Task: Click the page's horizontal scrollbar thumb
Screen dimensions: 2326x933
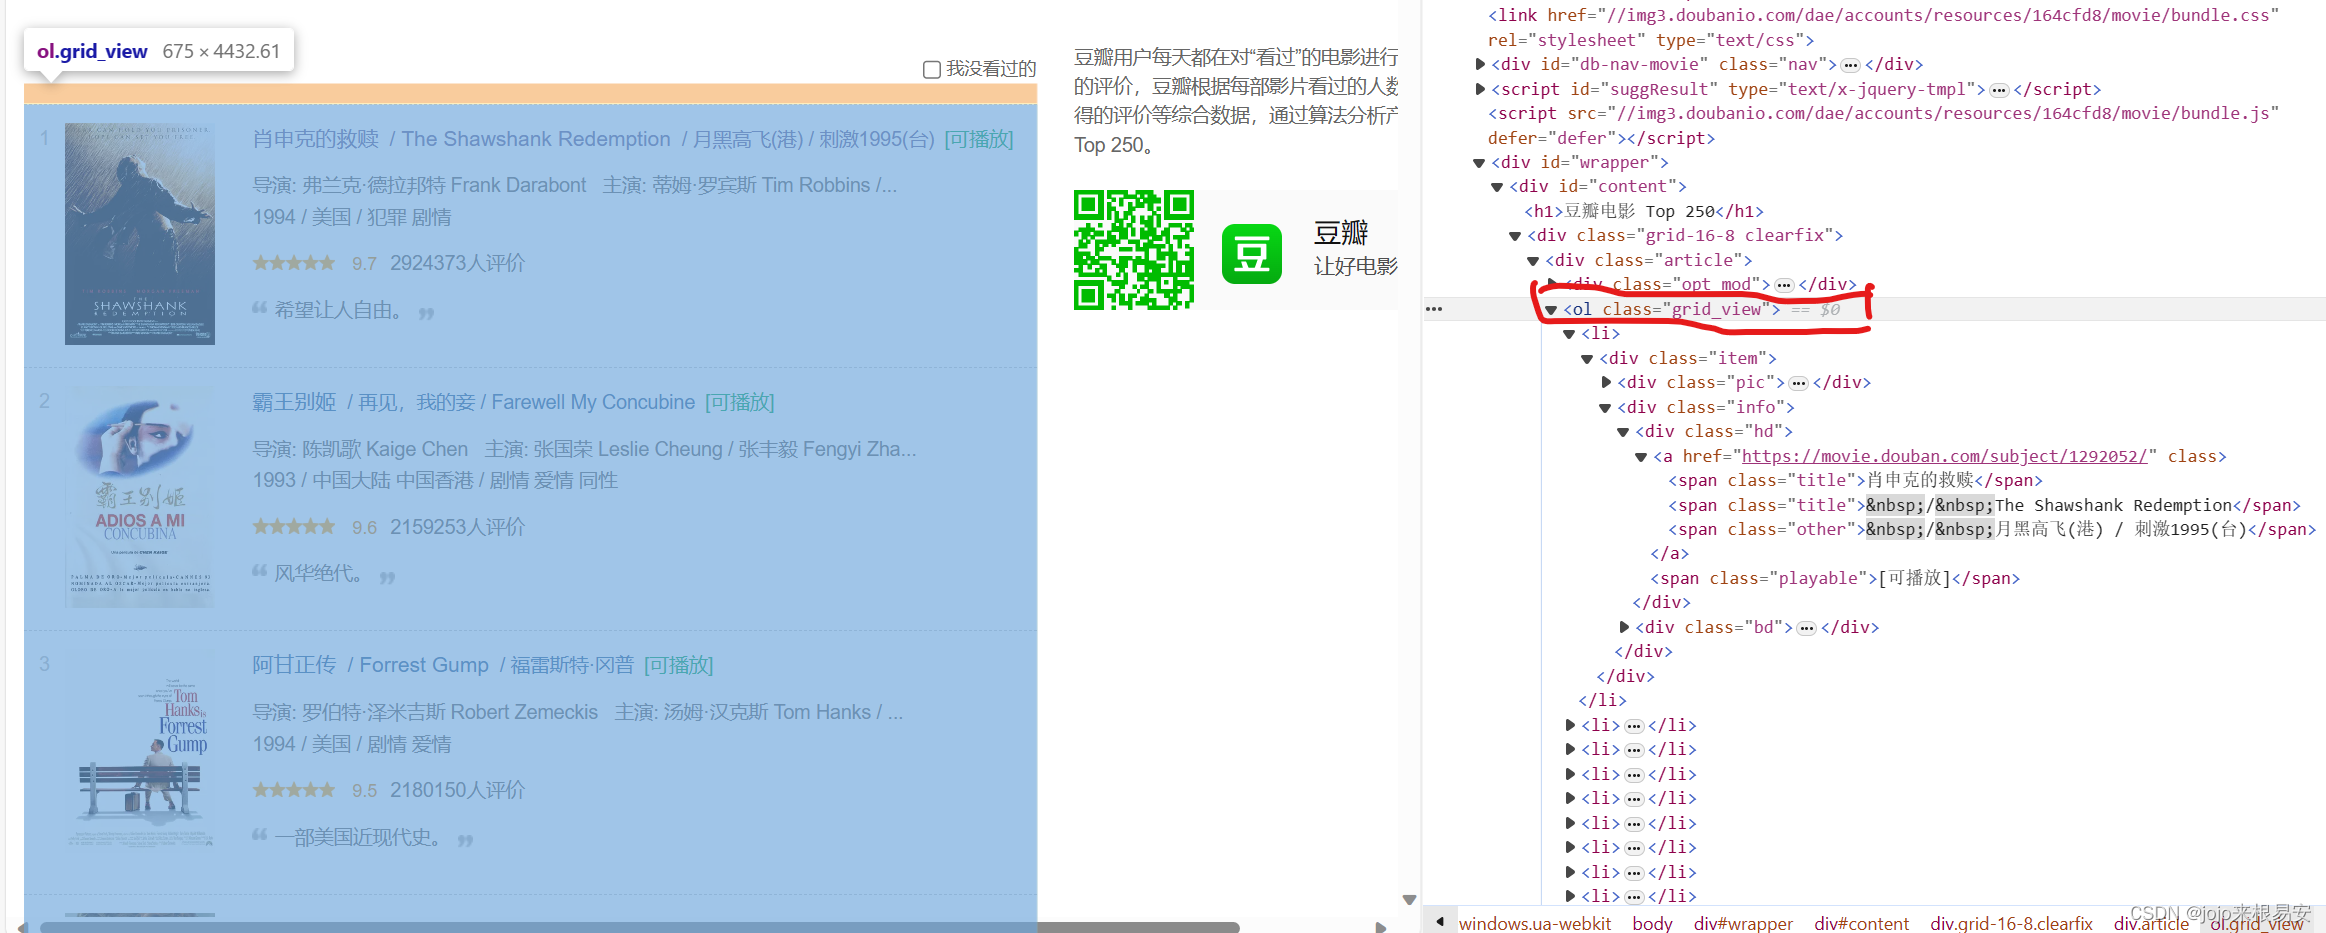Action: tap(640, 927)
